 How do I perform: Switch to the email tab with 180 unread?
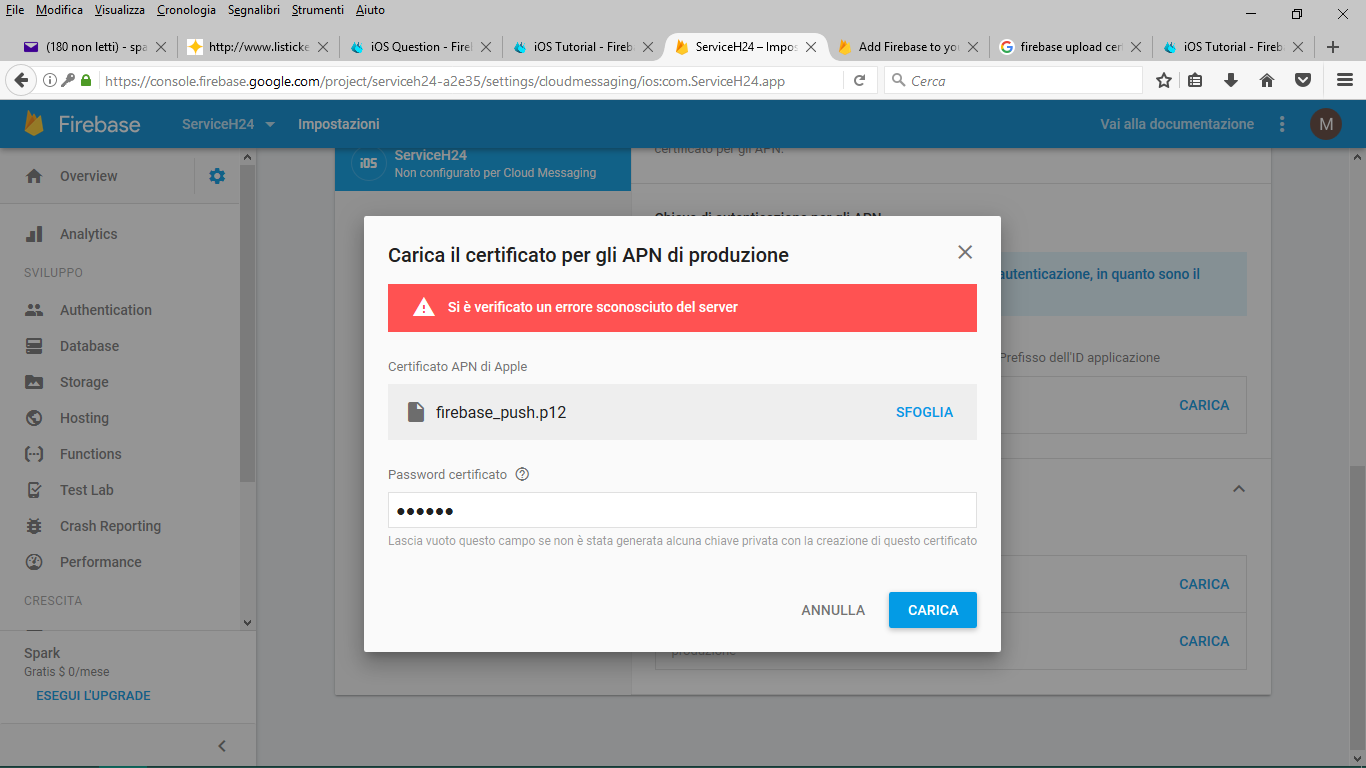point(95,47)
